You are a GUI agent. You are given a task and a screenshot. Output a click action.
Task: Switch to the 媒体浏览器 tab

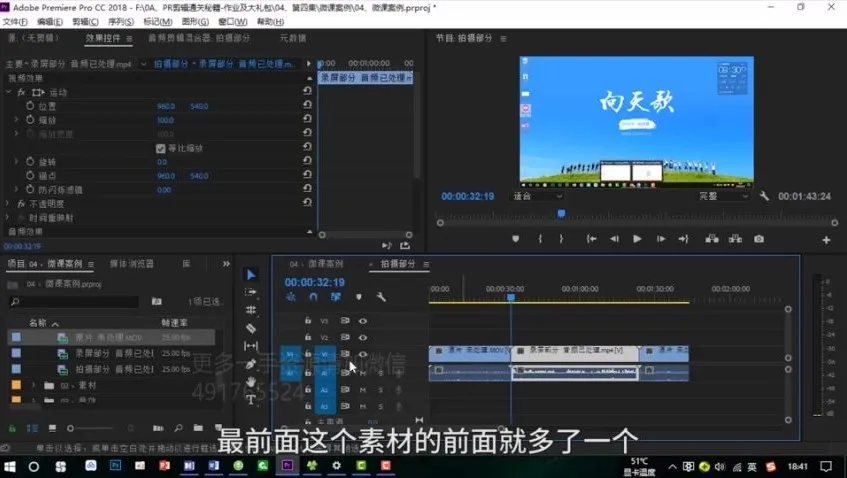pos(132,264)
